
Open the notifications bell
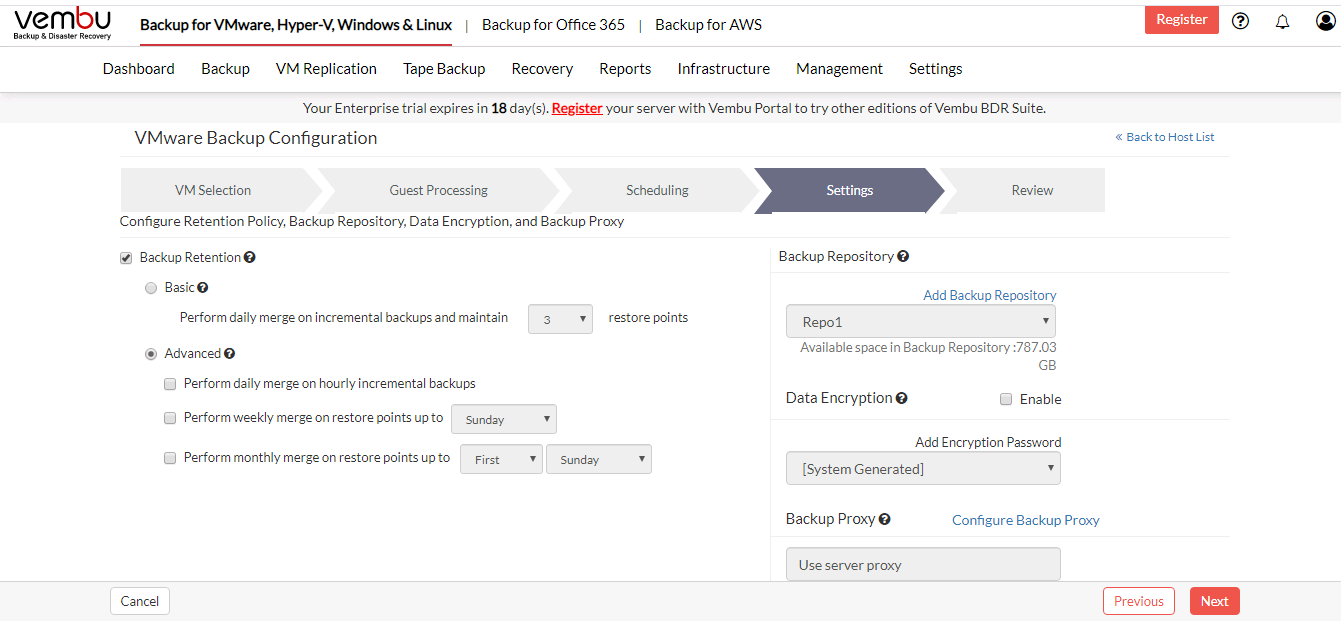pyautogui.click(x=1282, y=21)
